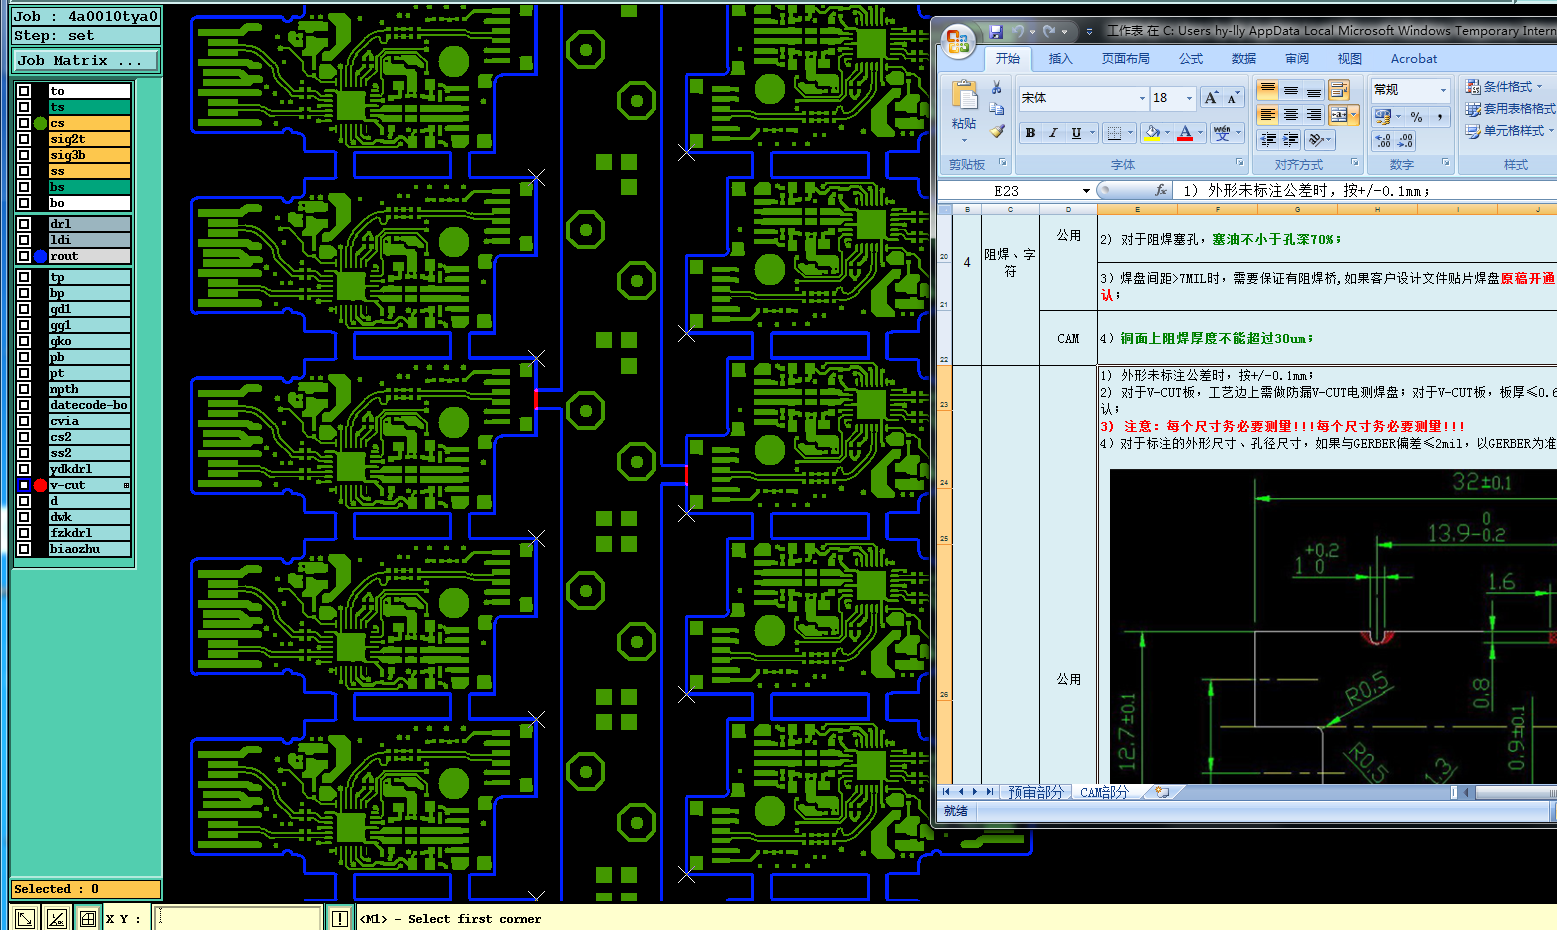Click the cell Borders icon

[1114, 133]
